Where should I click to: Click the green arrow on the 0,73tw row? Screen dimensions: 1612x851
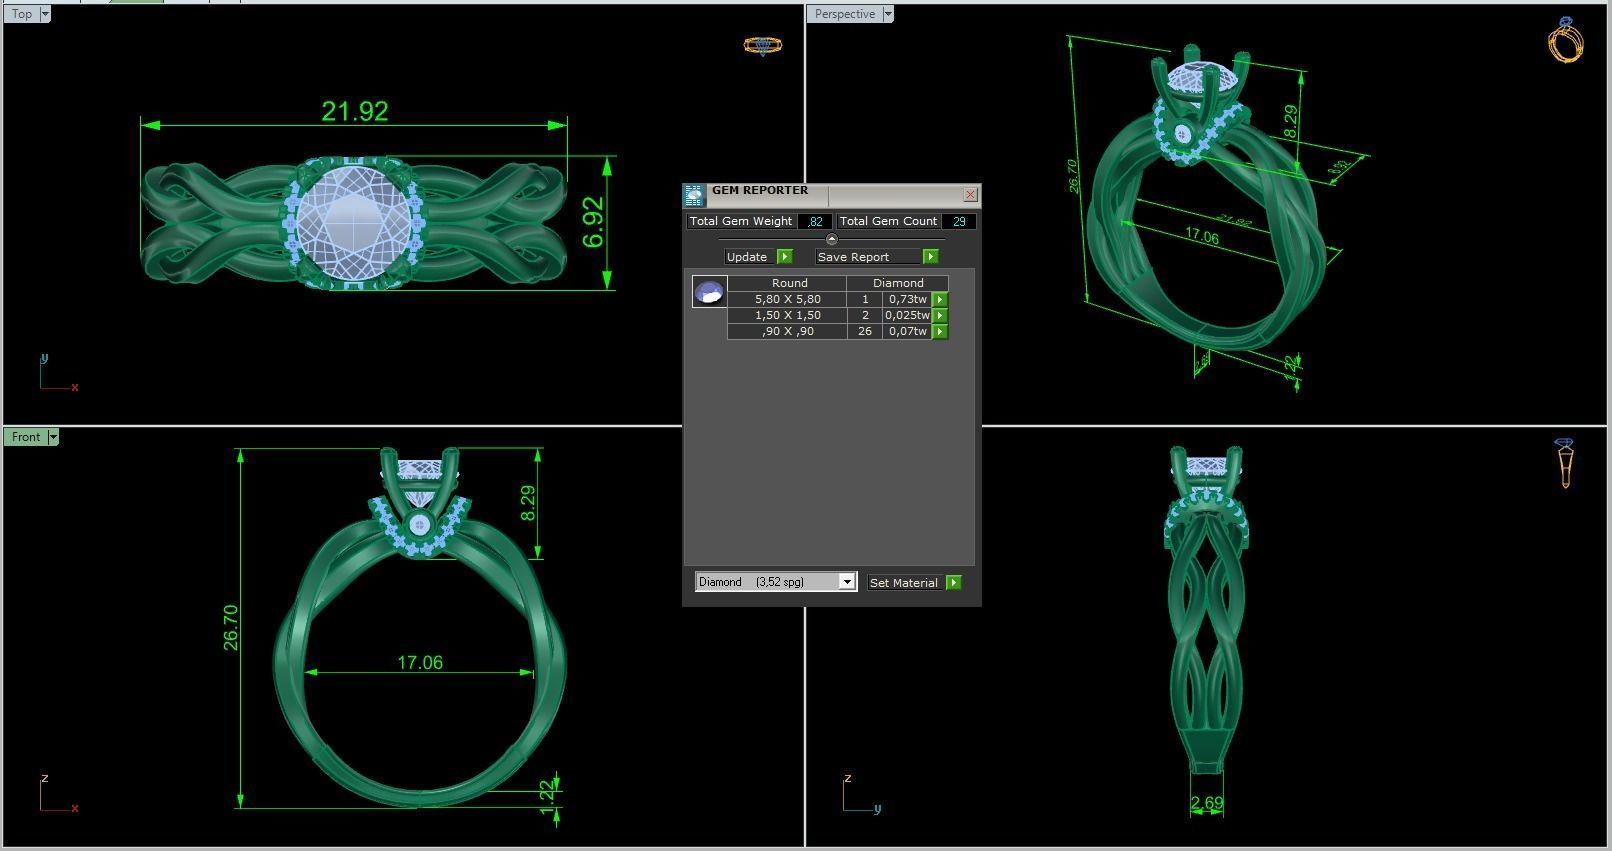[940, 299]
